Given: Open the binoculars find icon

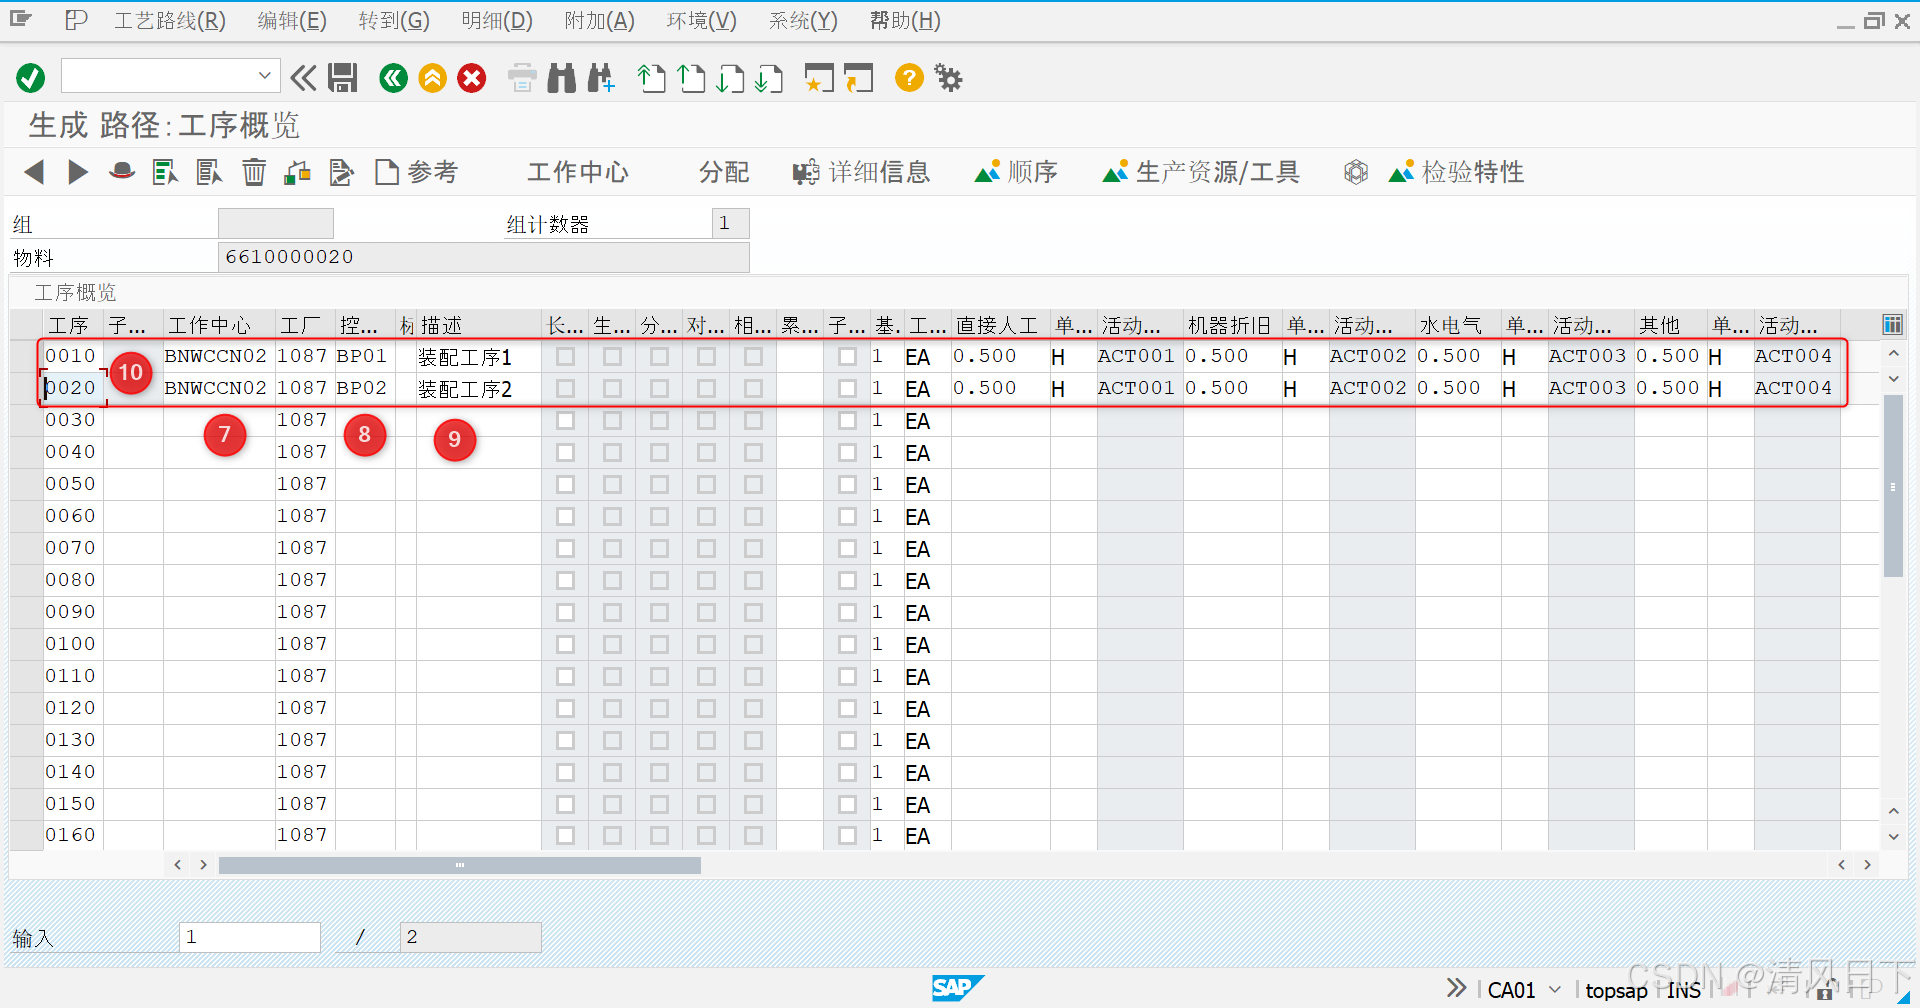Looking at the screenshot, I should (x=562, y=77).
